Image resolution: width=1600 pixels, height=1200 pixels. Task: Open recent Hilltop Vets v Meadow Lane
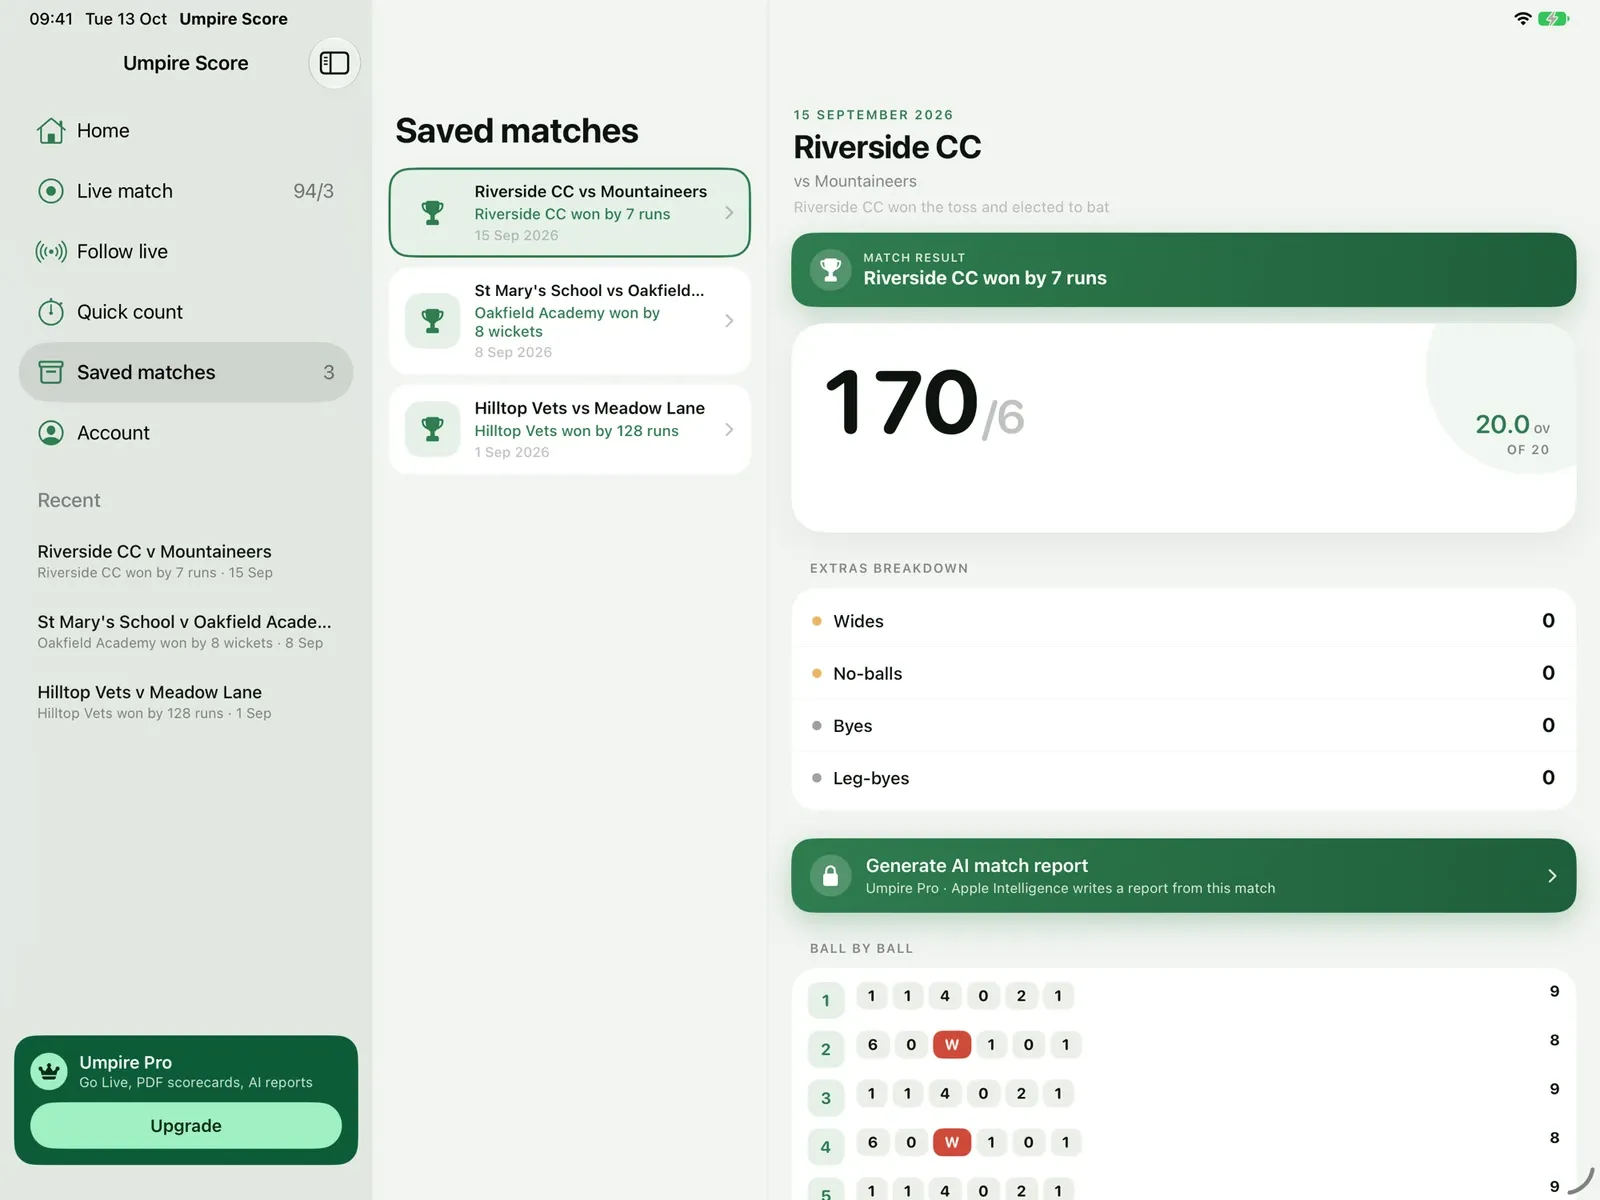click(154, 701)
